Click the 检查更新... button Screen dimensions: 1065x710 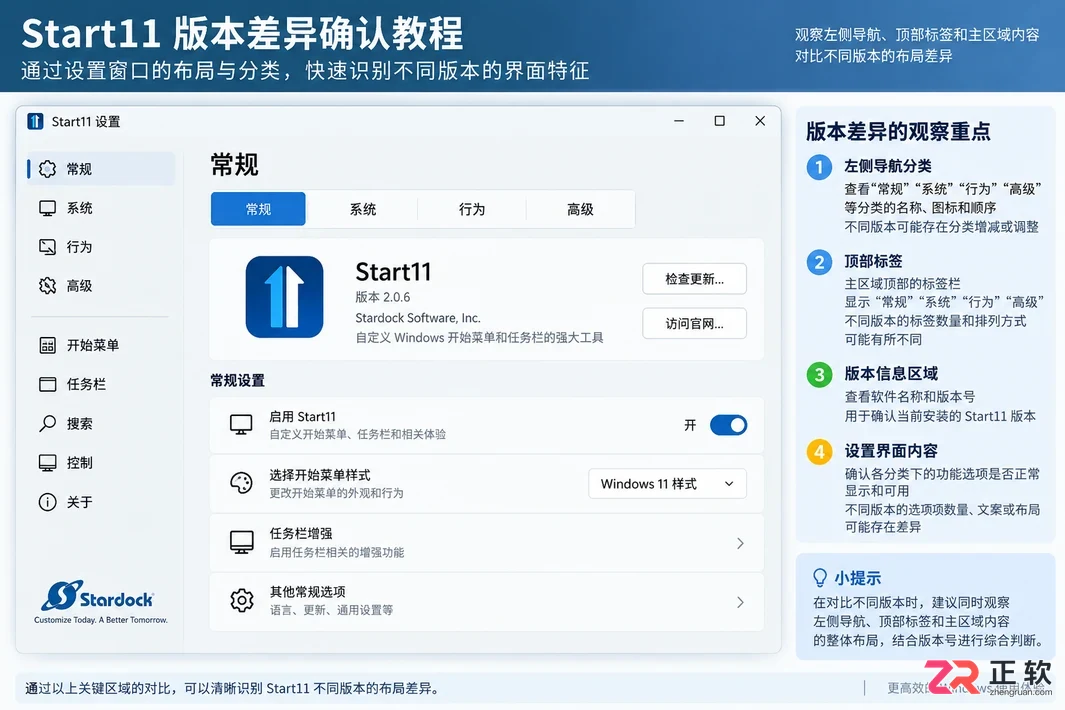694,279
